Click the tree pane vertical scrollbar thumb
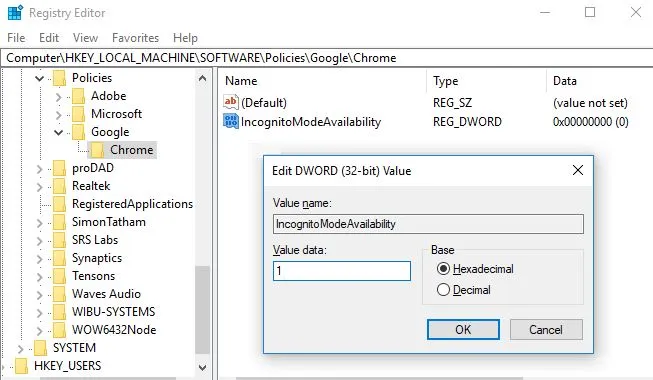 click(202, 310)
